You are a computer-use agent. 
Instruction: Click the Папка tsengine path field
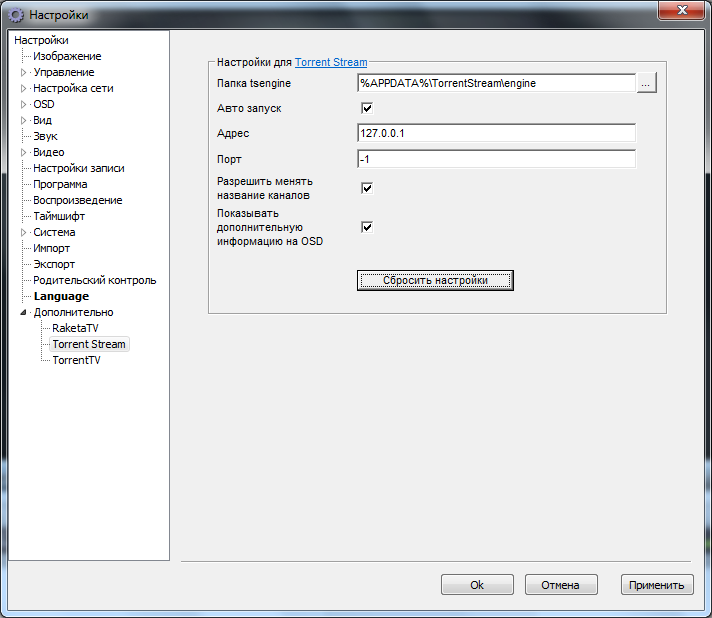coord(496,83)
